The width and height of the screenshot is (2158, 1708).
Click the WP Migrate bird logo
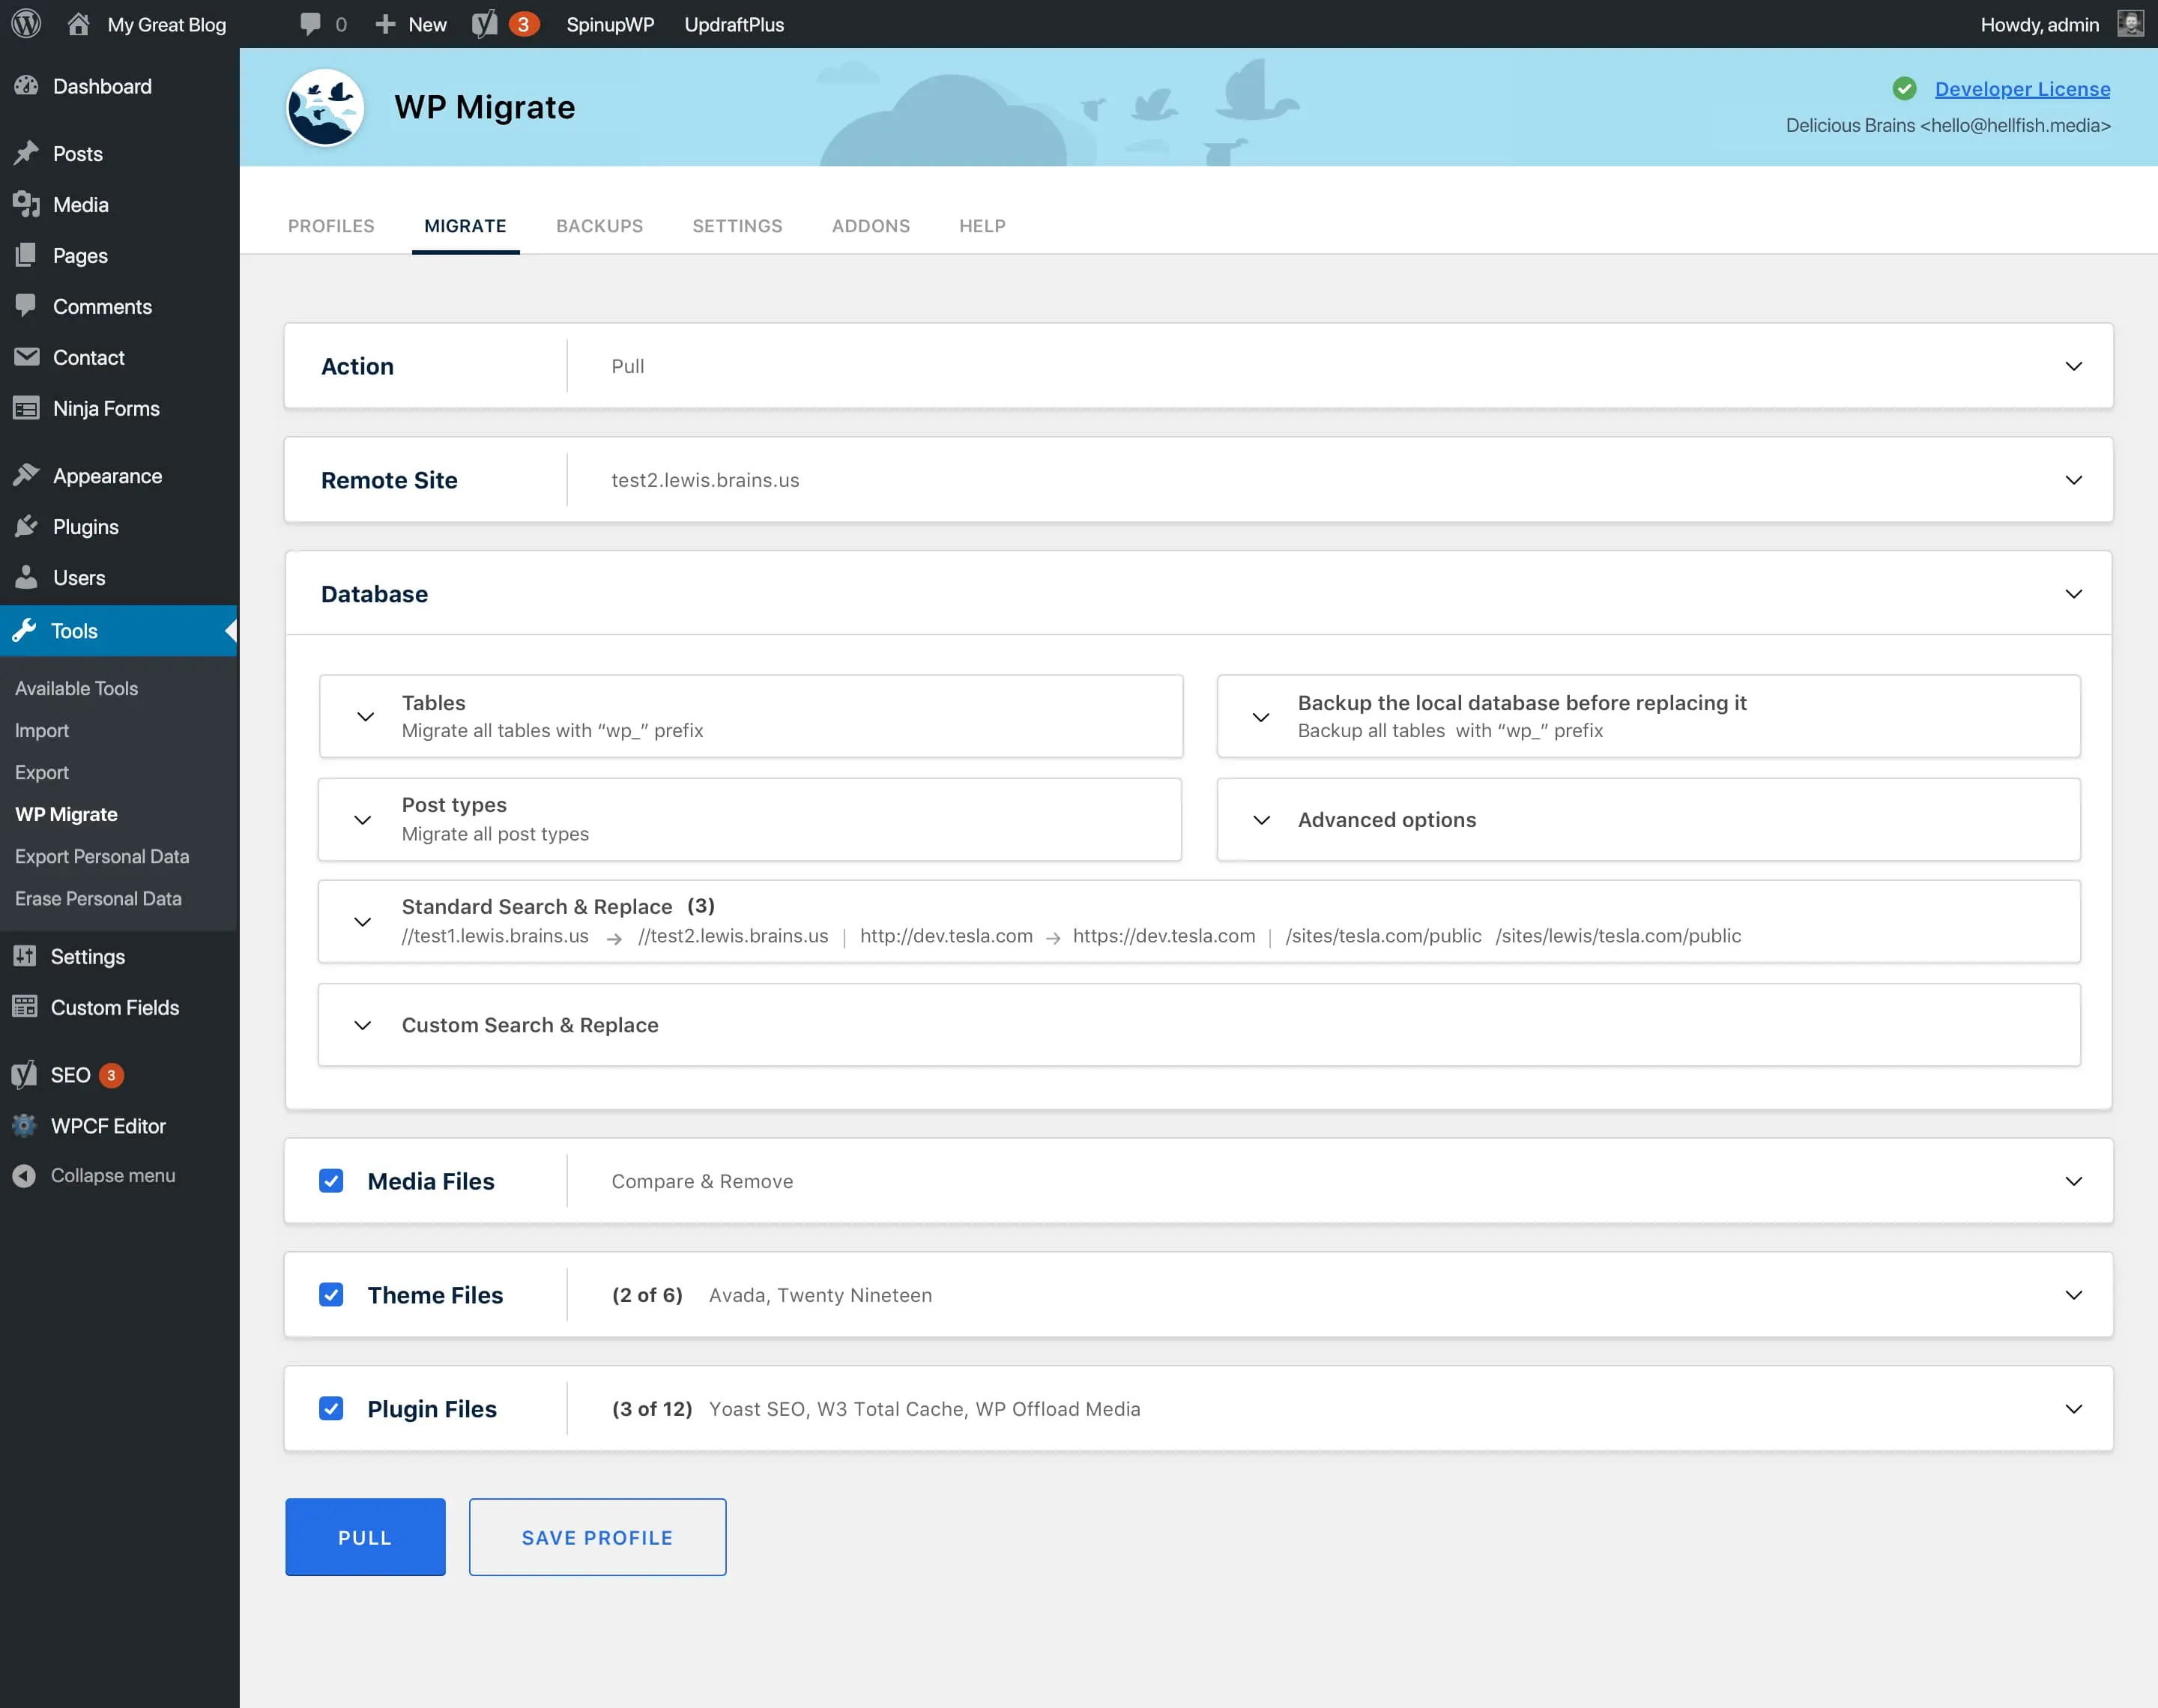pos(325,107)
